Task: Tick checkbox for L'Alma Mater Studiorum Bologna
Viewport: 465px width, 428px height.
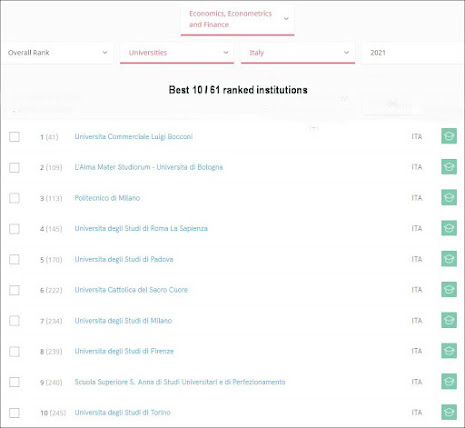Action: [14, 167]
